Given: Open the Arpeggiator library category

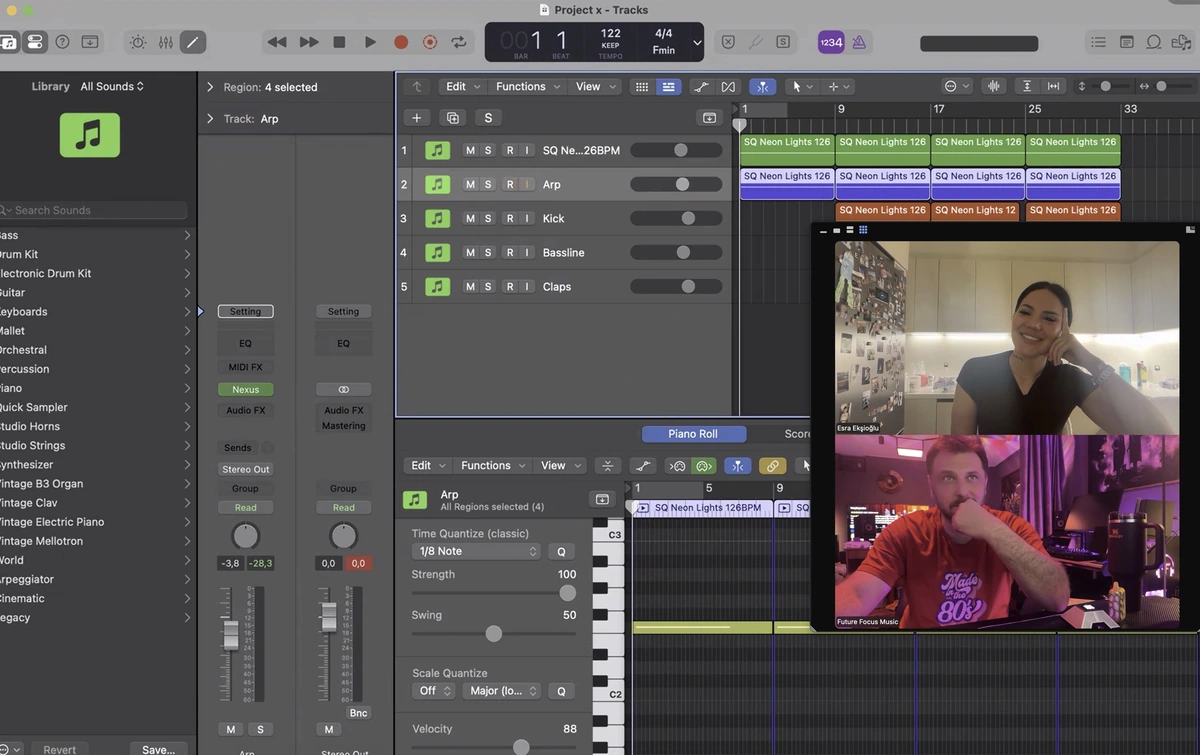Looking at the screenshot, I should tap(94, 579).
